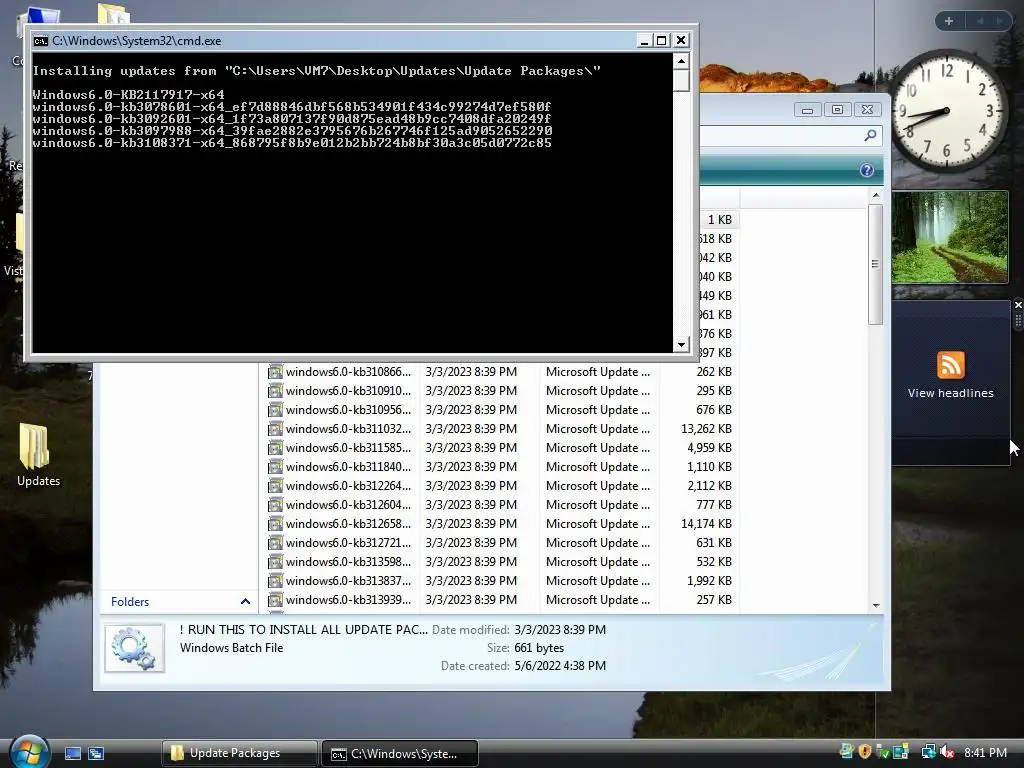This screenshot has height=768, width=1024.
Task: Click the 14,174 KB size cell
Action: [706, 523]
